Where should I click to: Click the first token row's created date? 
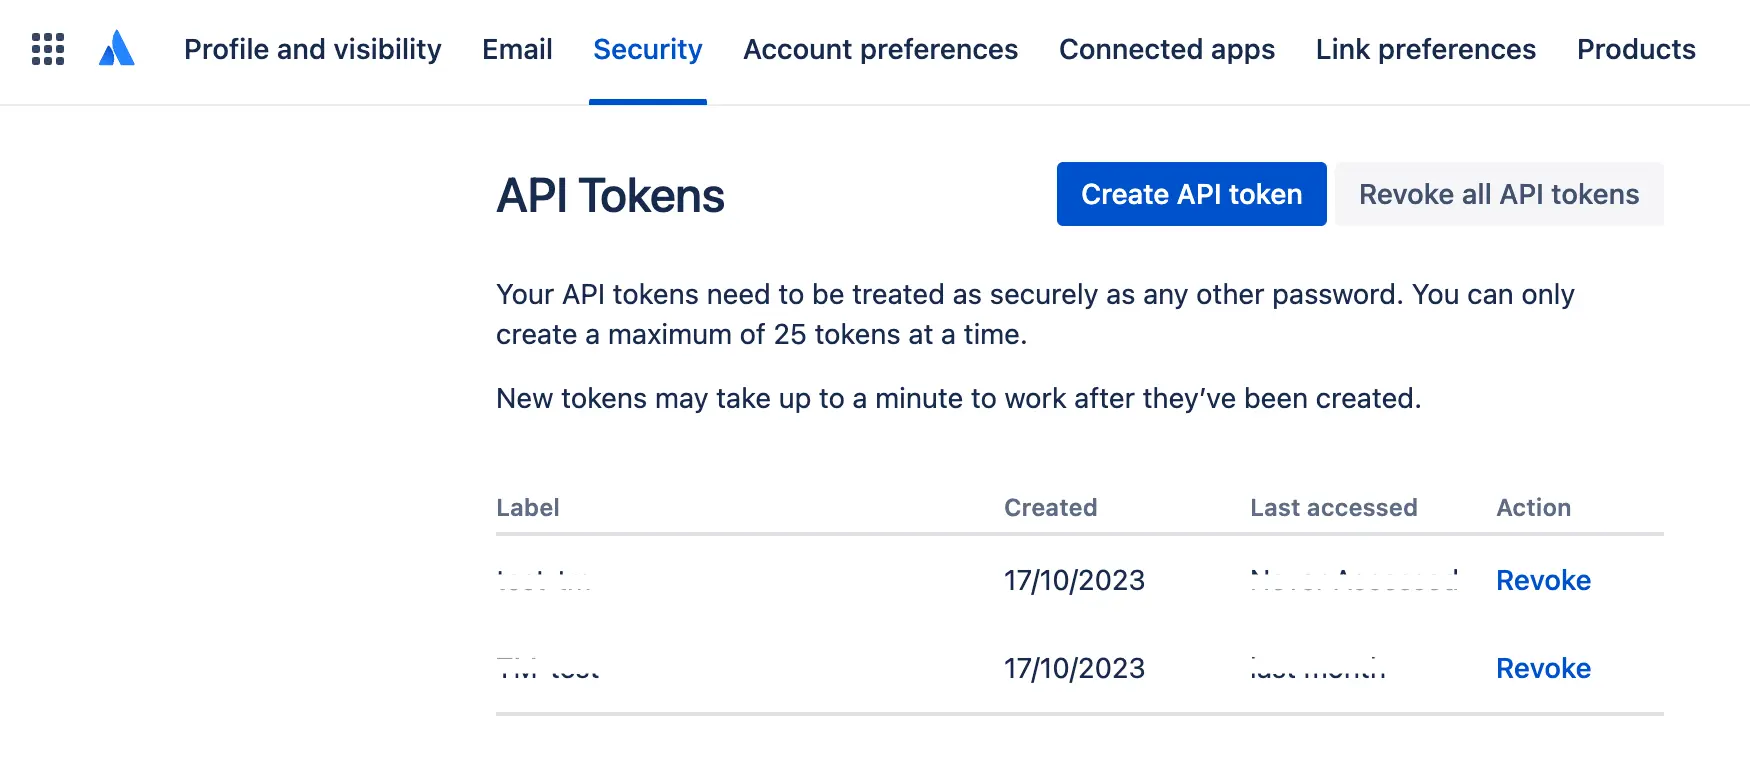pos(1074,580)
